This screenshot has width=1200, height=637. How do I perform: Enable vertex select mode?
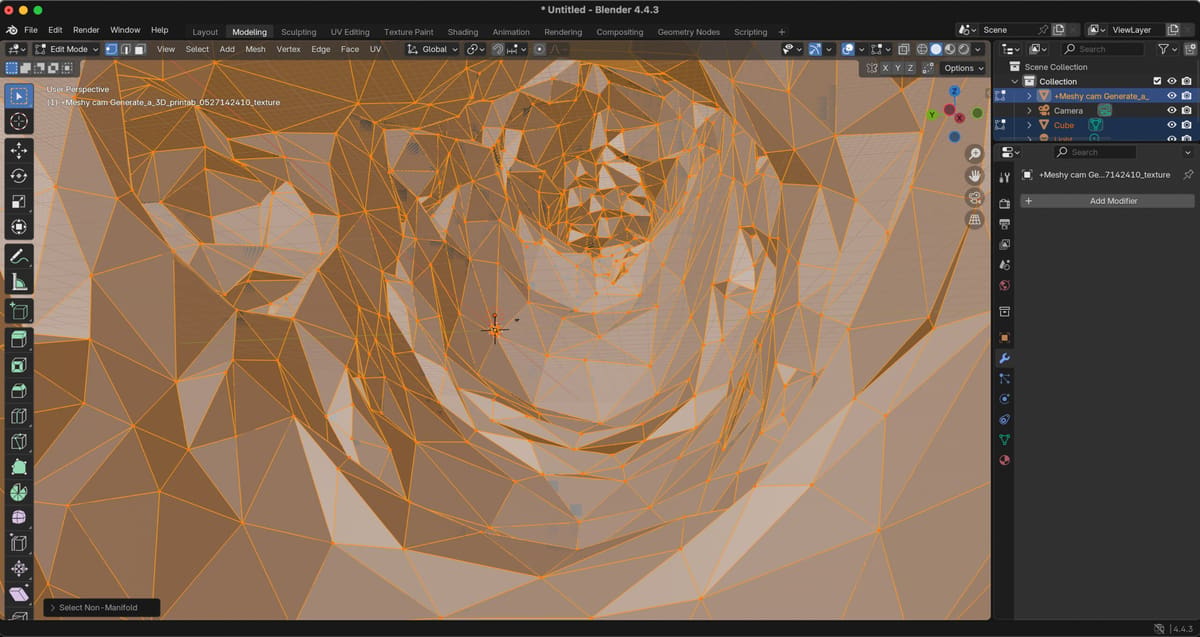click(111, 49)
